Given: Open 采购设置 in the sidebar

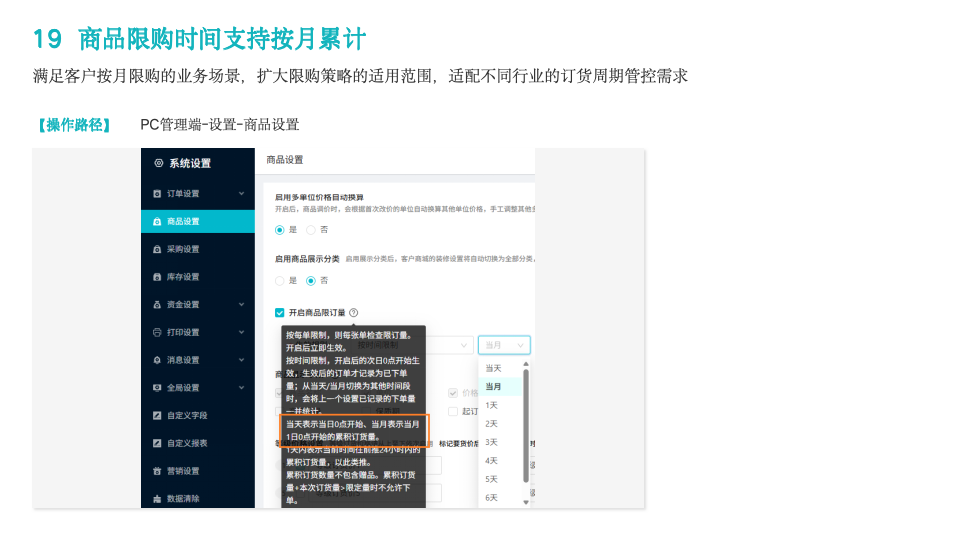Looking at the screenshot, I should [x=198, y=250].
